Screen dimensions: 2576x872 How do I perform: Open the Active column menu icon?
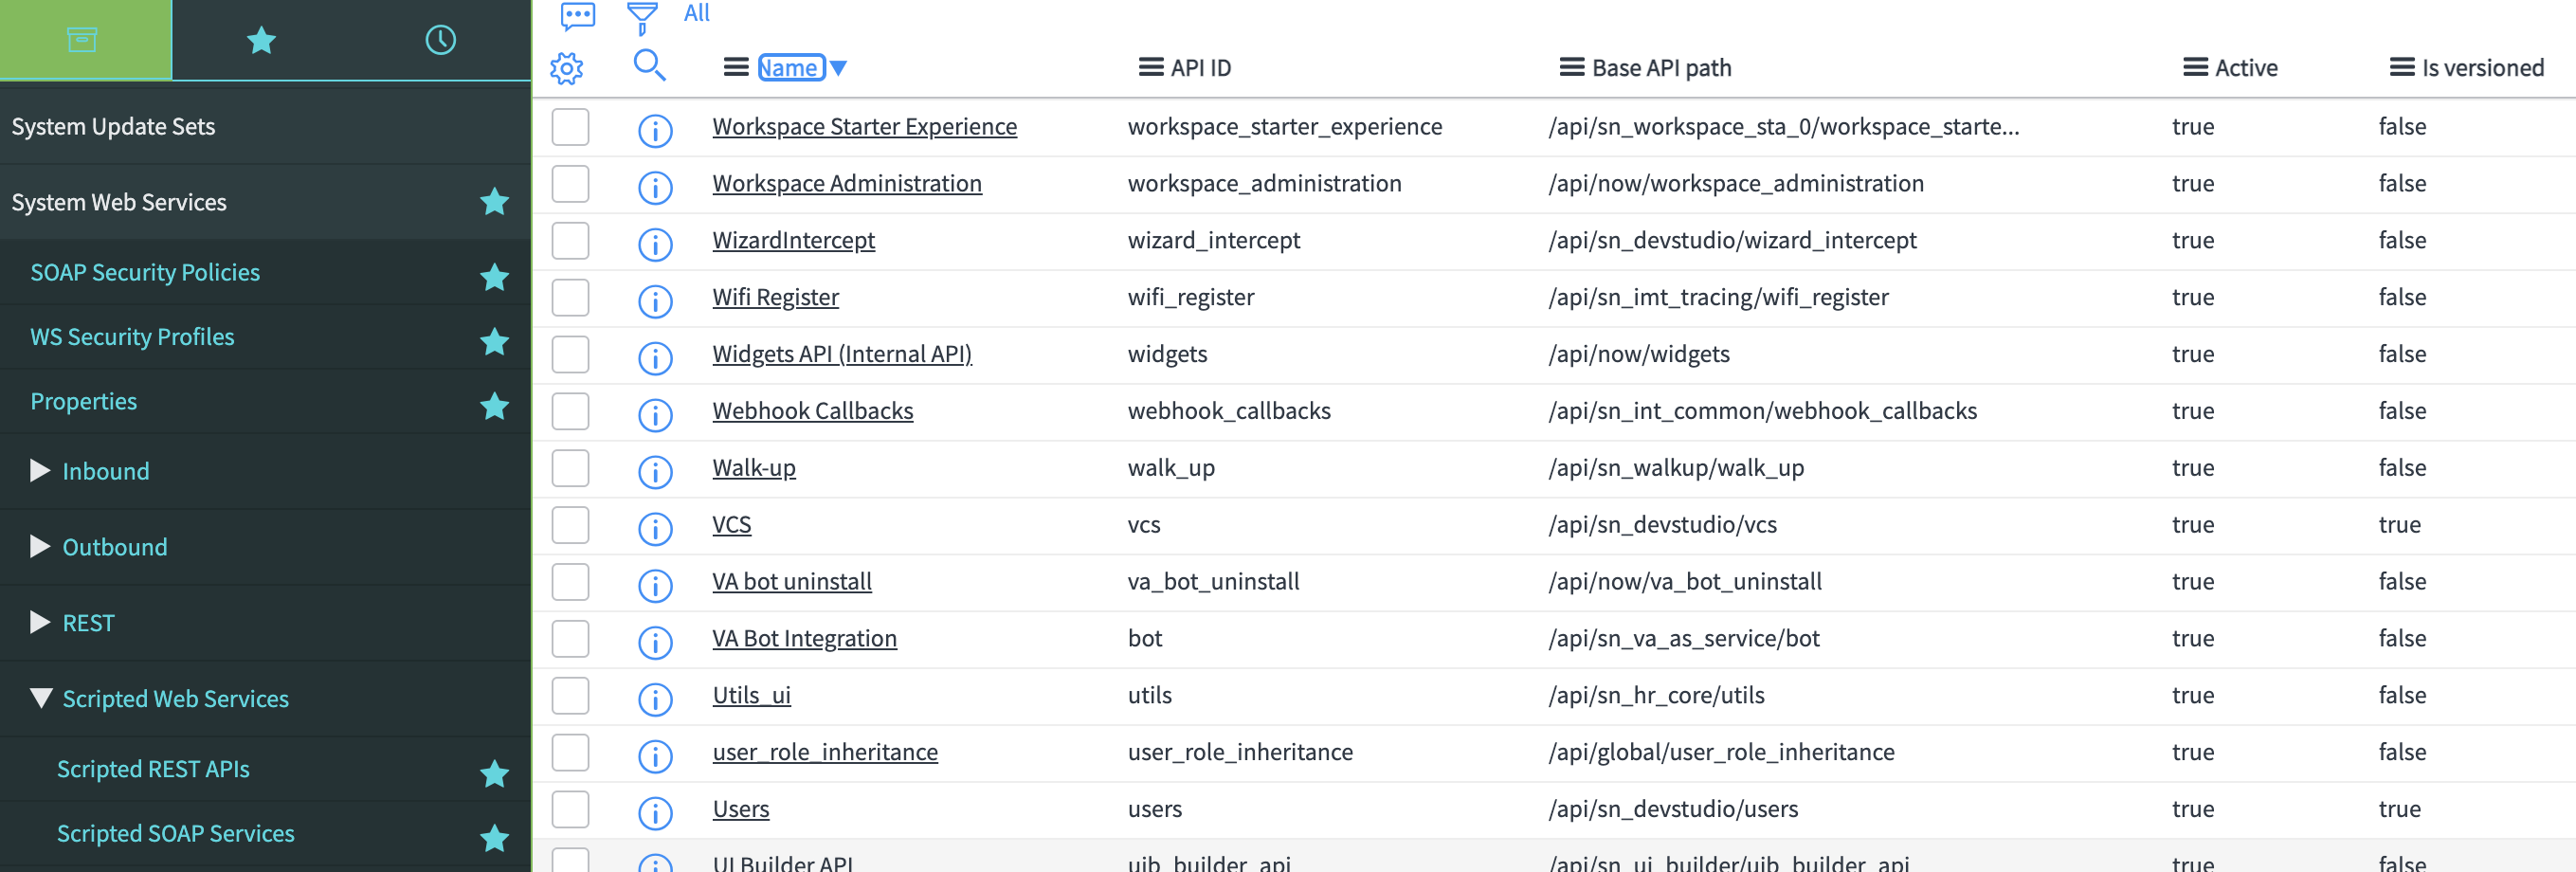[2195, 67]
